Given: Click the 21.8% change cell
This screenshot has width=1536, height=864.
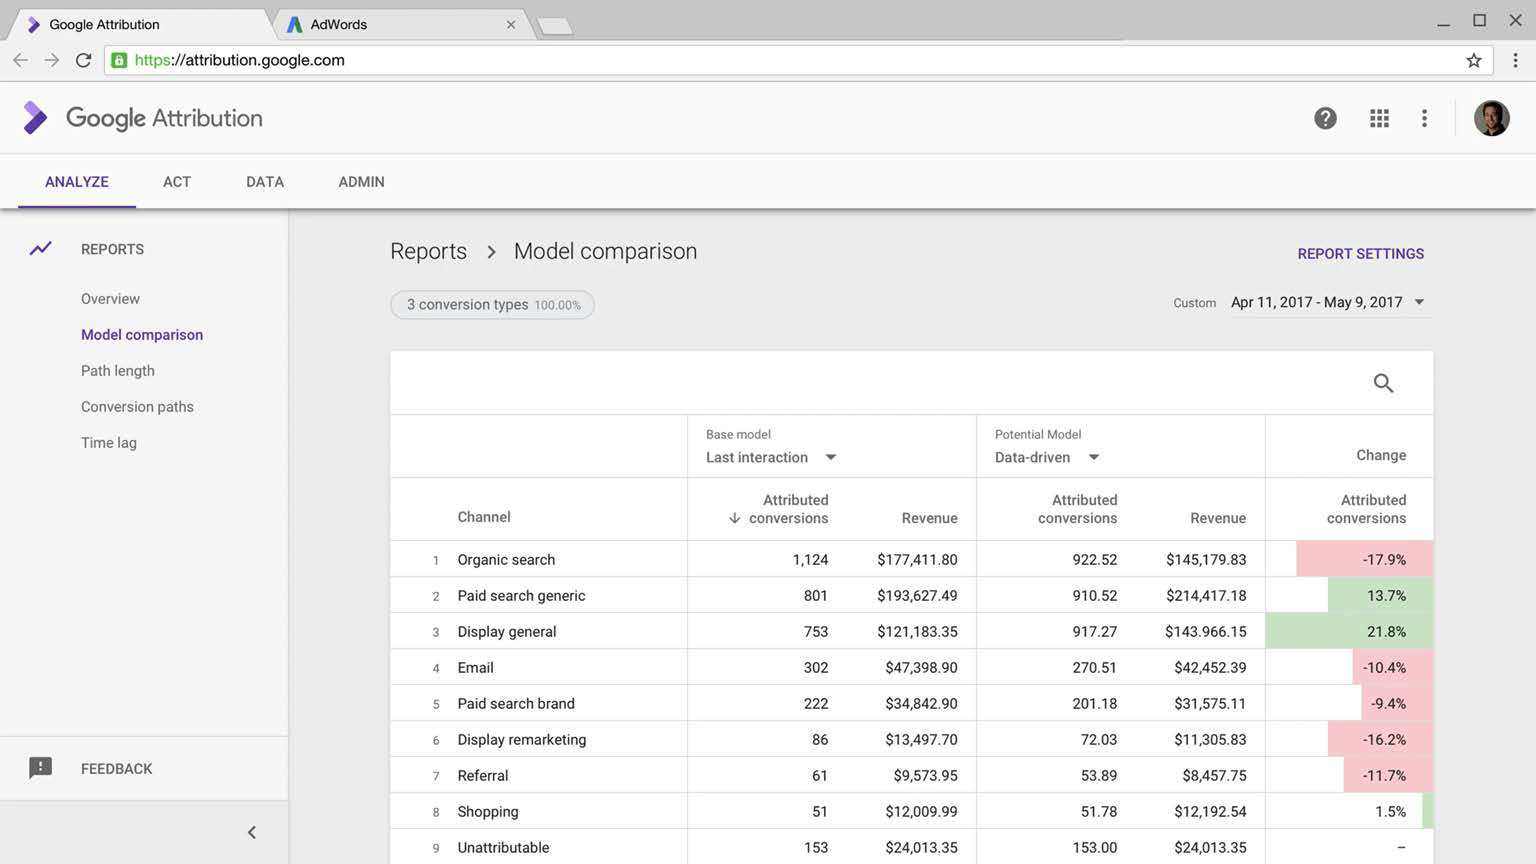Looking at the screenshot, I should 1349,631.
